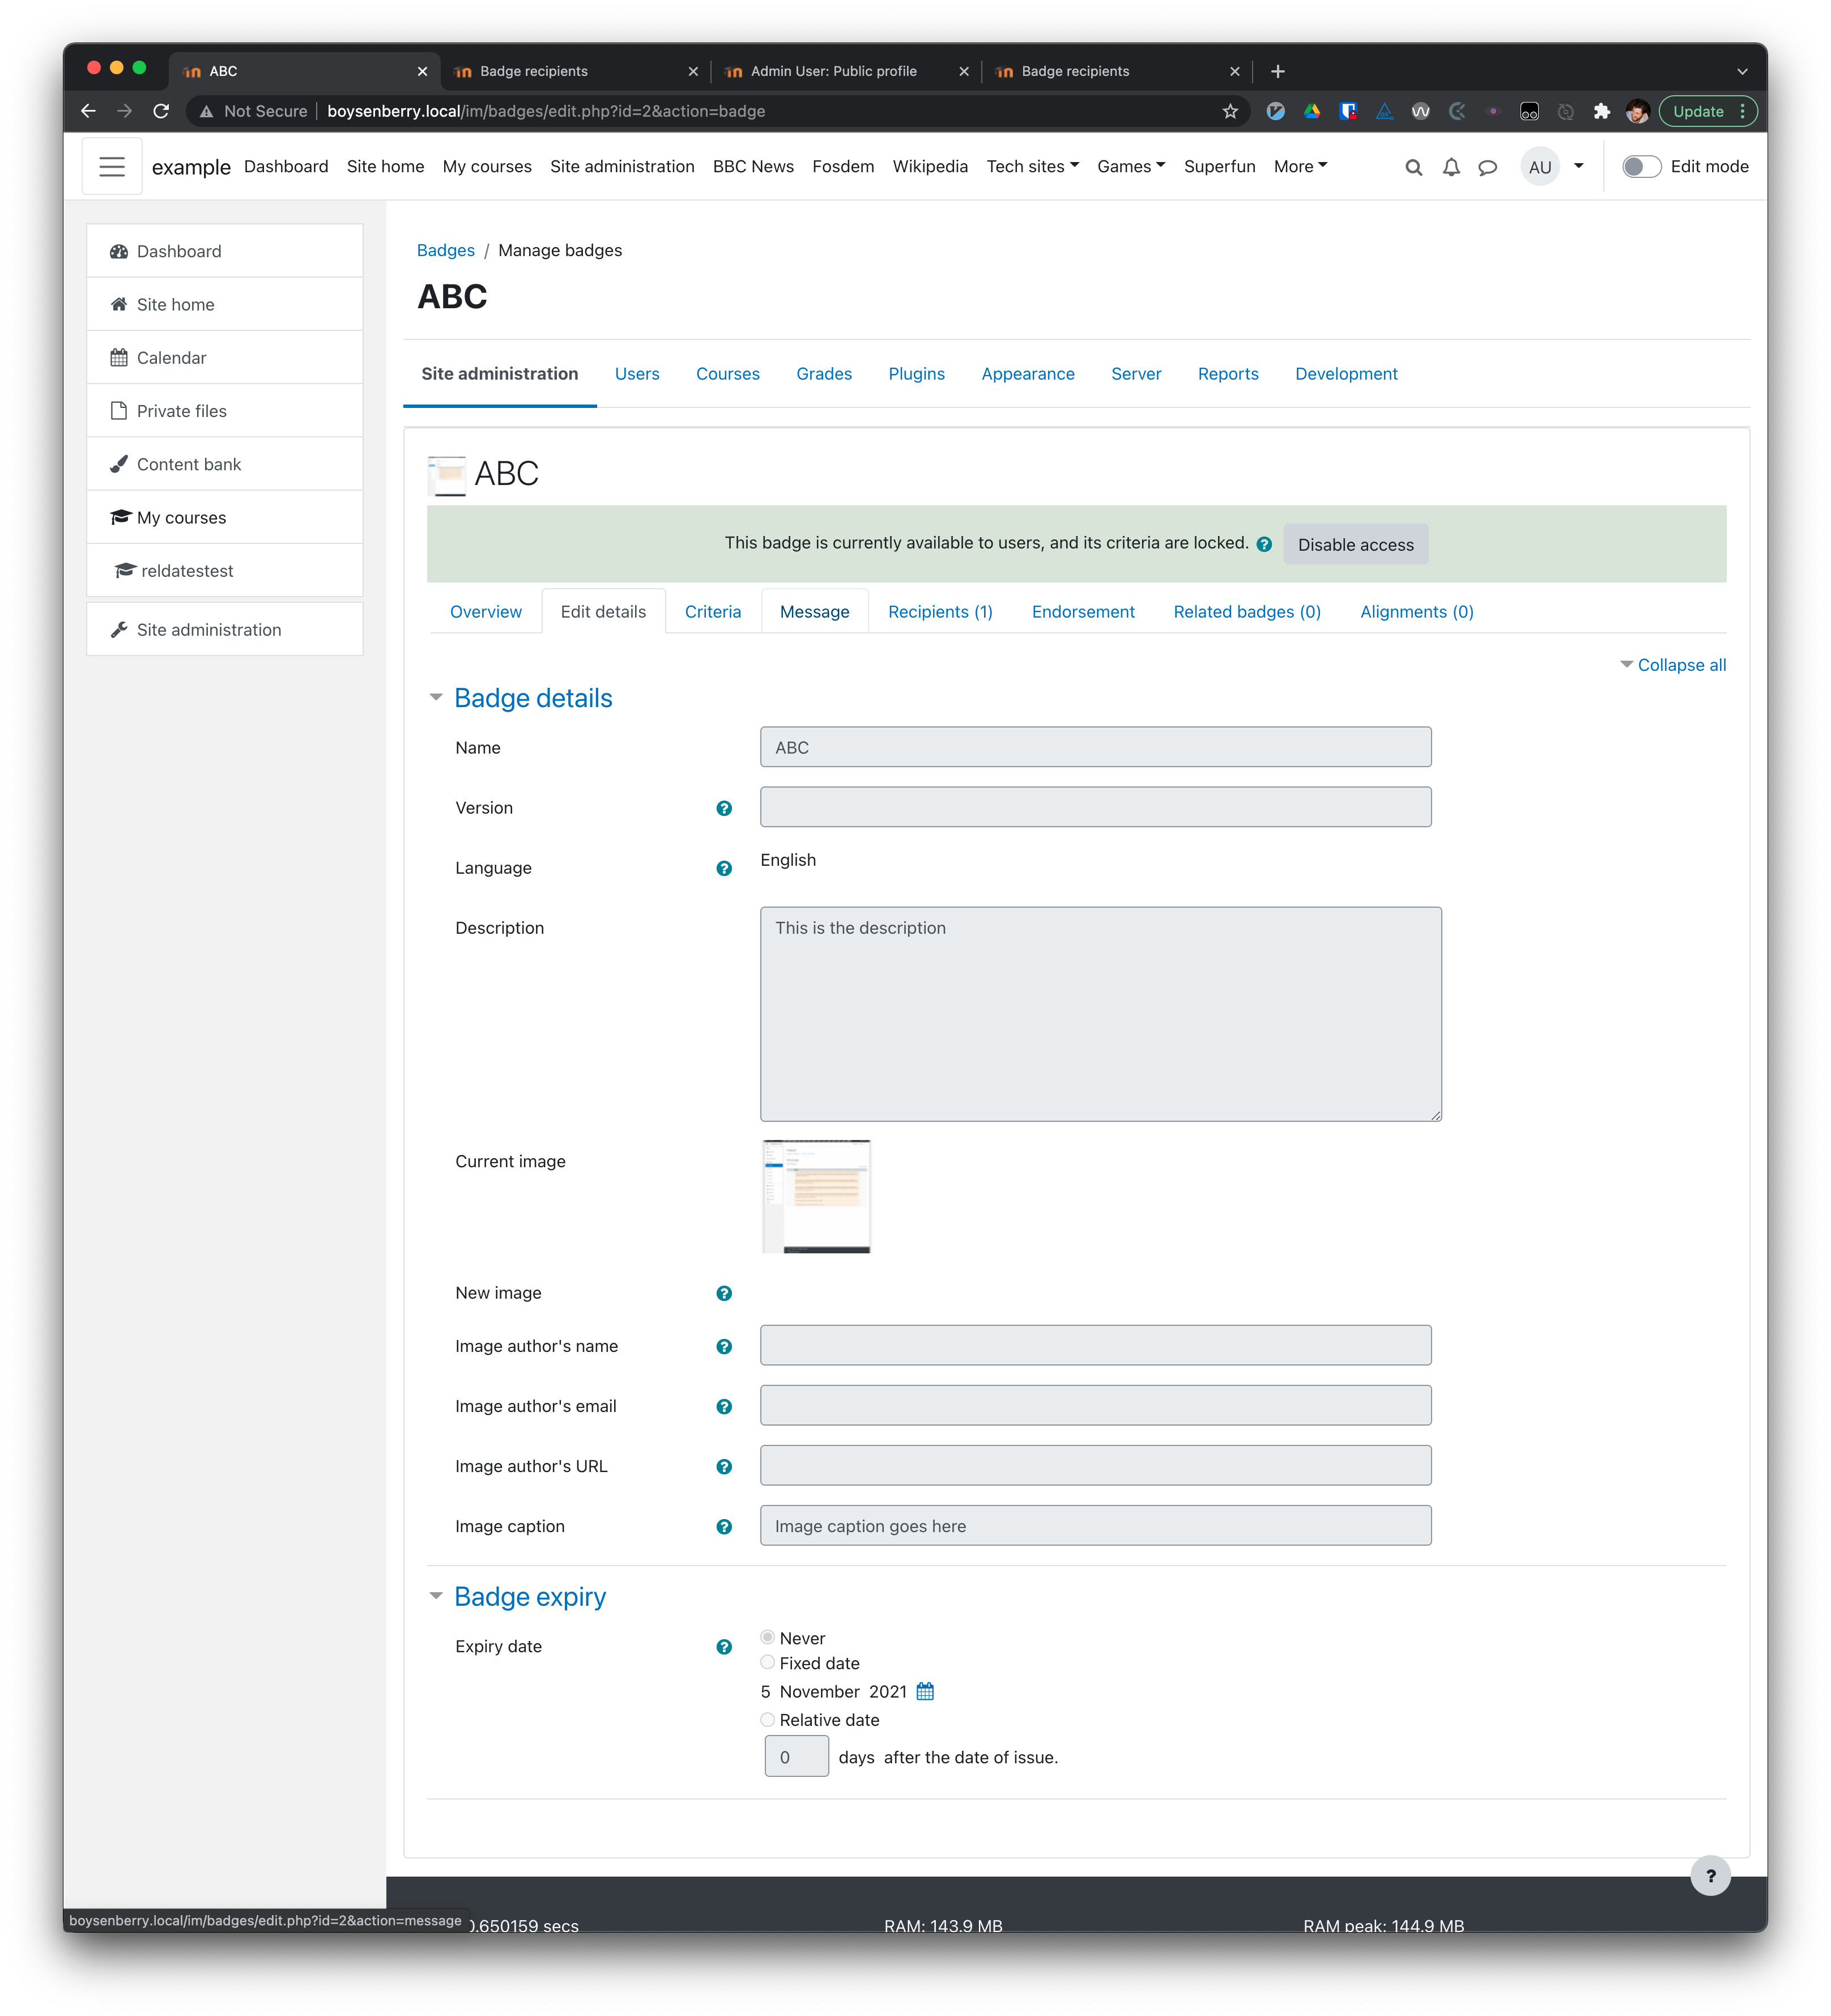
Task: Click help icon beside Version field
Action: (x=724, y=808)
